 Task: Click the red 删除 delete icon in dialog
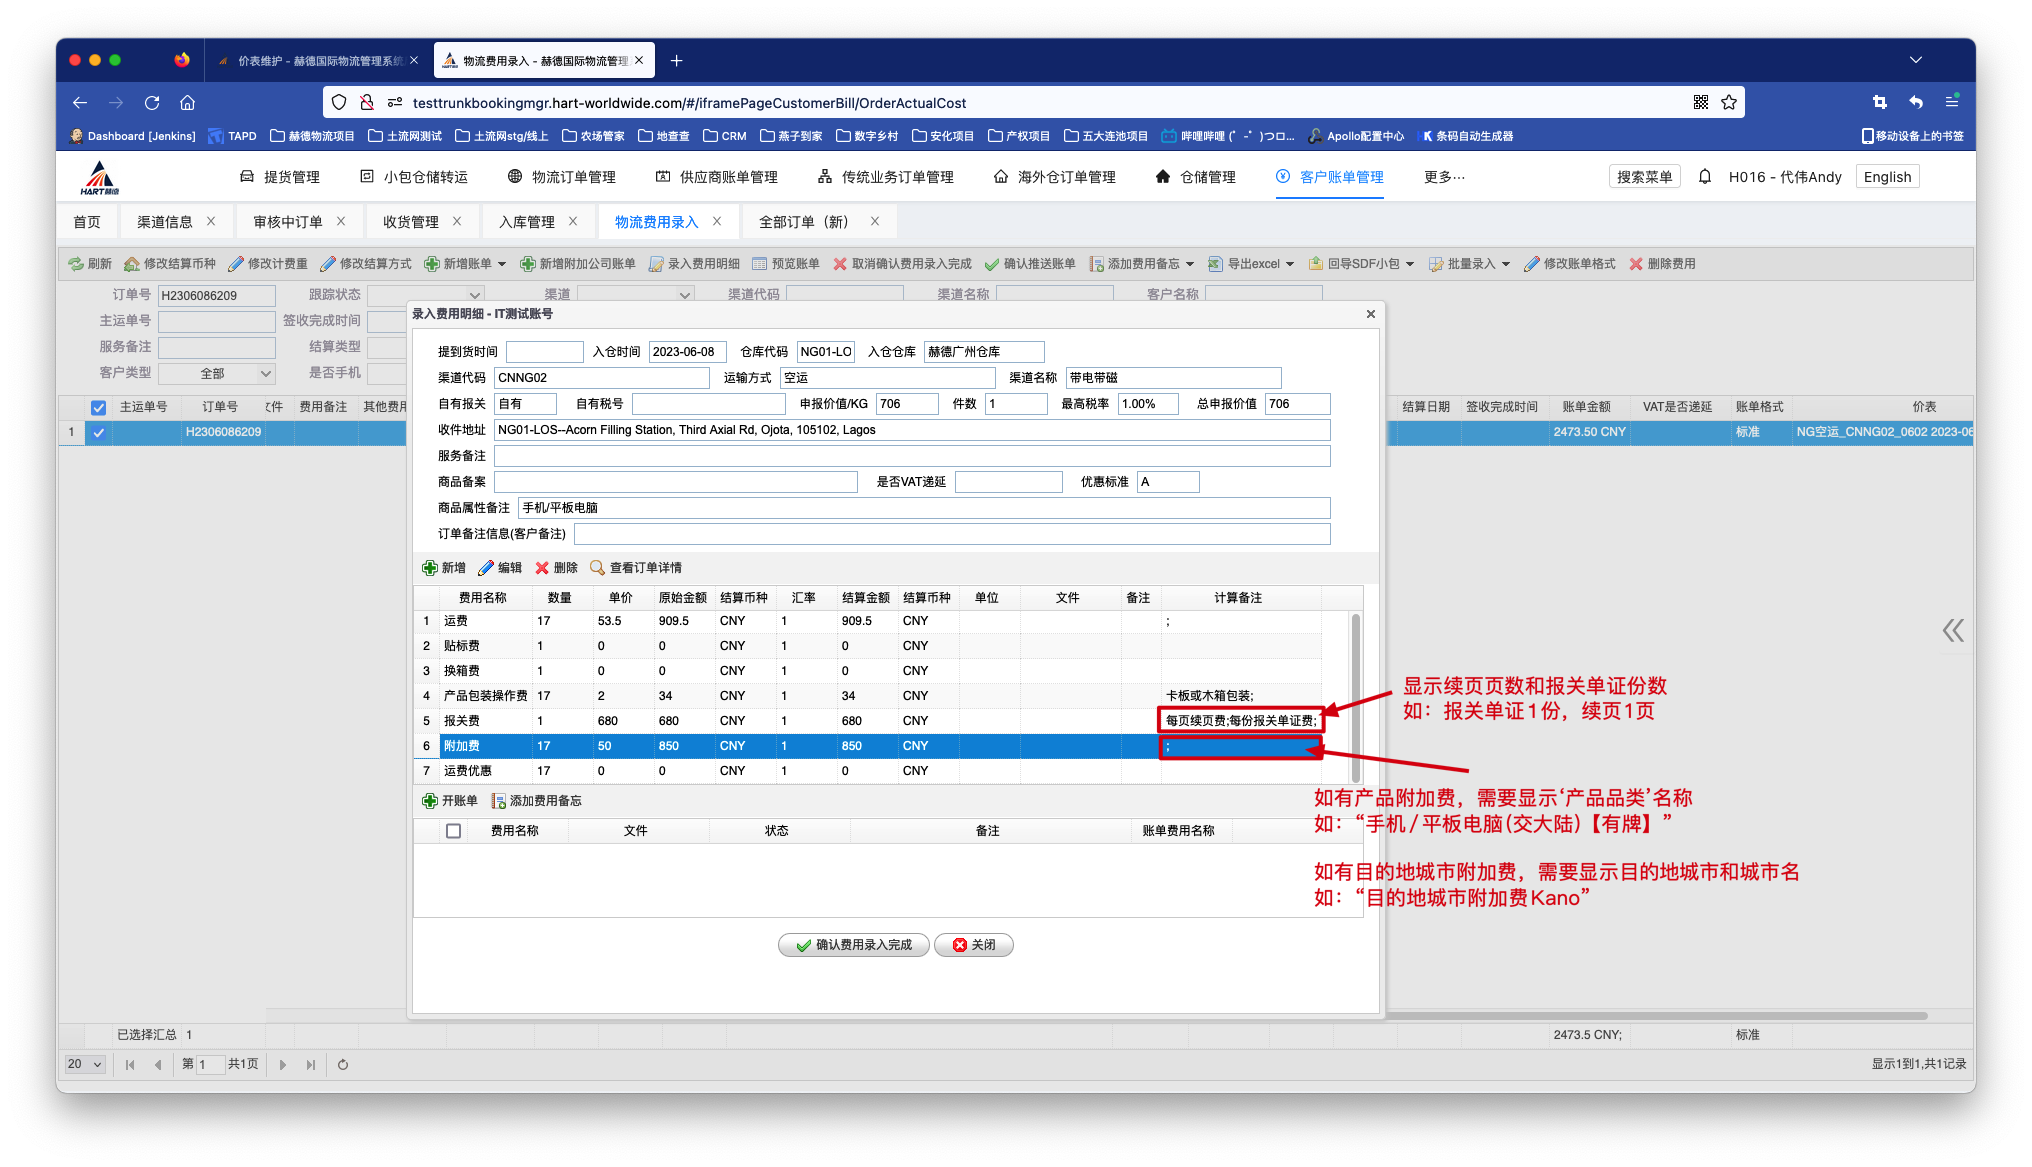click(x=542, y=568)
